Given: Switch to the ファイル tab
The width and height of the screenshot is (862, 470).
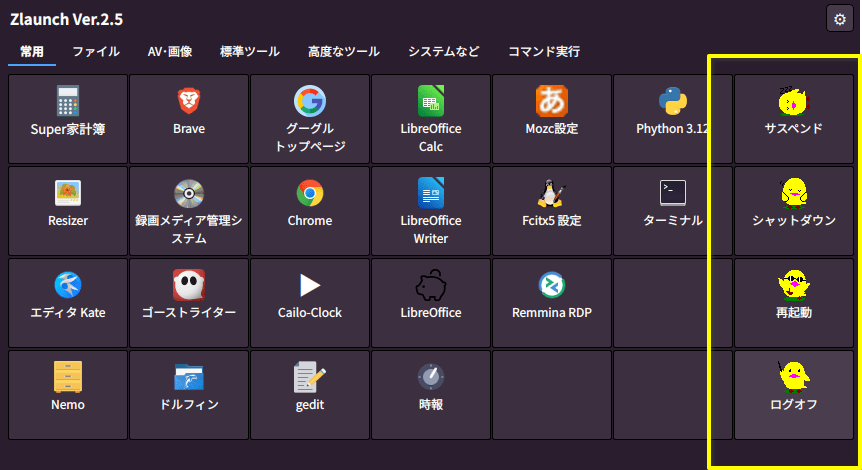Looking at the screenshot, I should [96, 52].
